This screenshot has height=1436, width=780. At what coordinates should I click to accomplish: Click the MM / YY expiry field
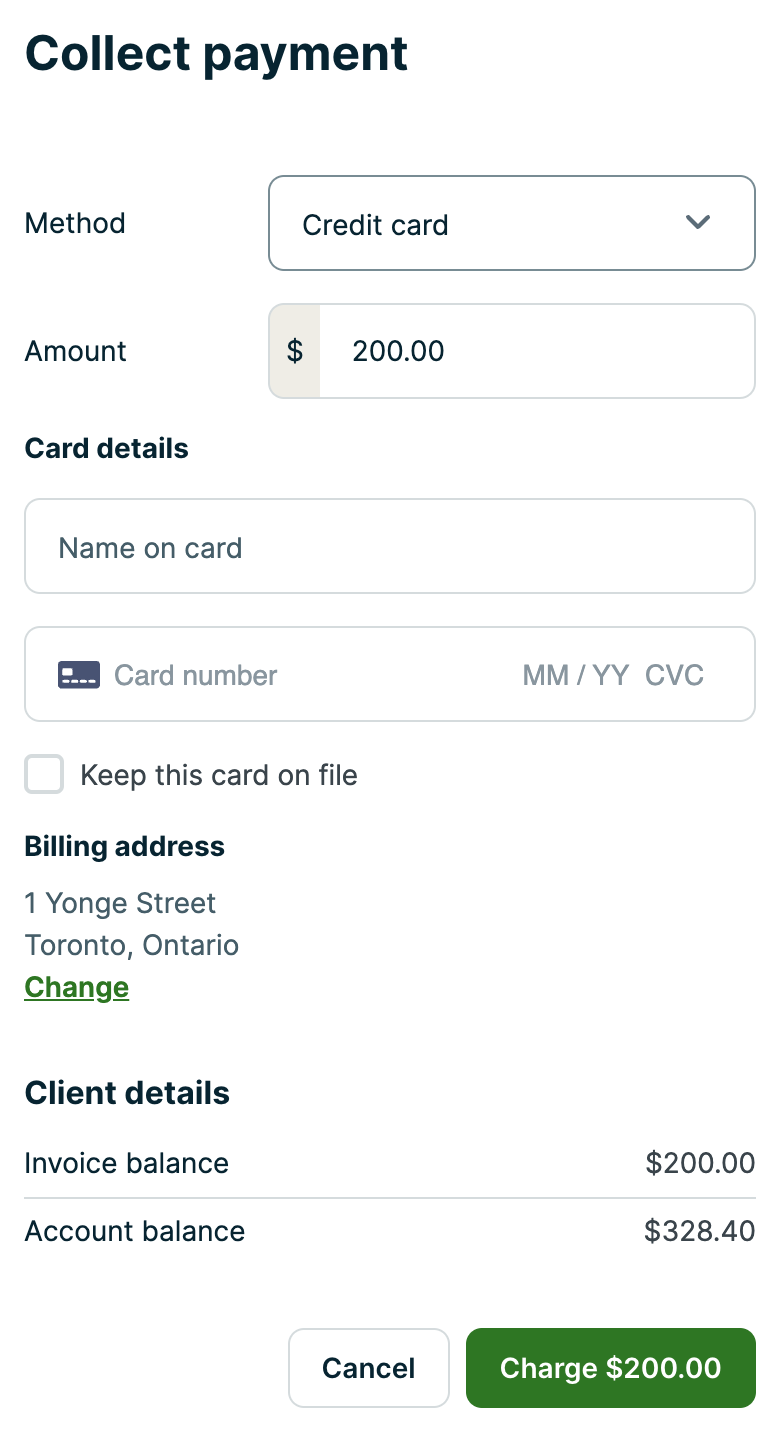pos(575,675)
